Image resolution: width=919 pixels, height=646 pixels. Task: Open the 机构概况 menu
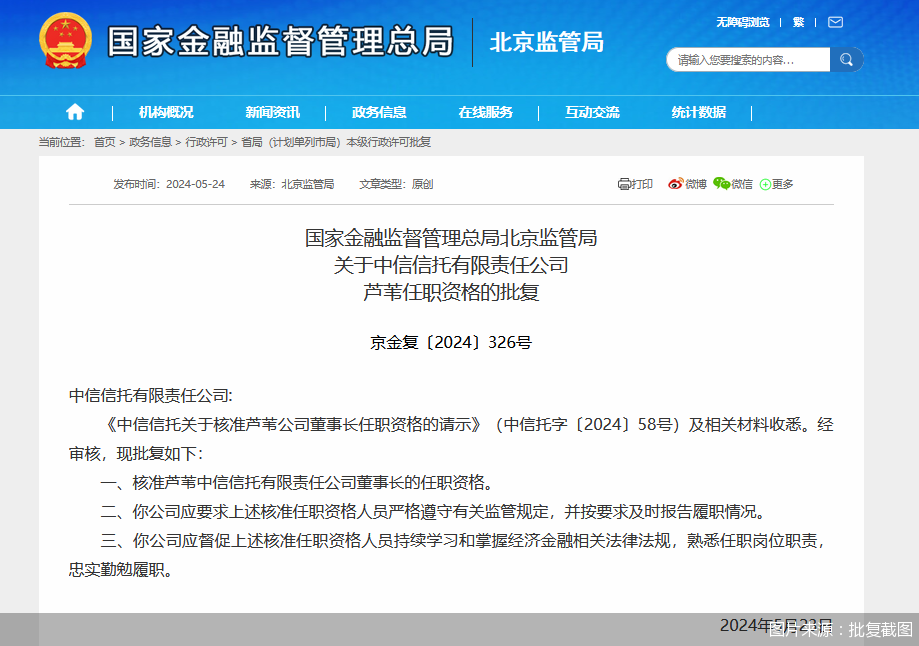click(x=166, y=112)
